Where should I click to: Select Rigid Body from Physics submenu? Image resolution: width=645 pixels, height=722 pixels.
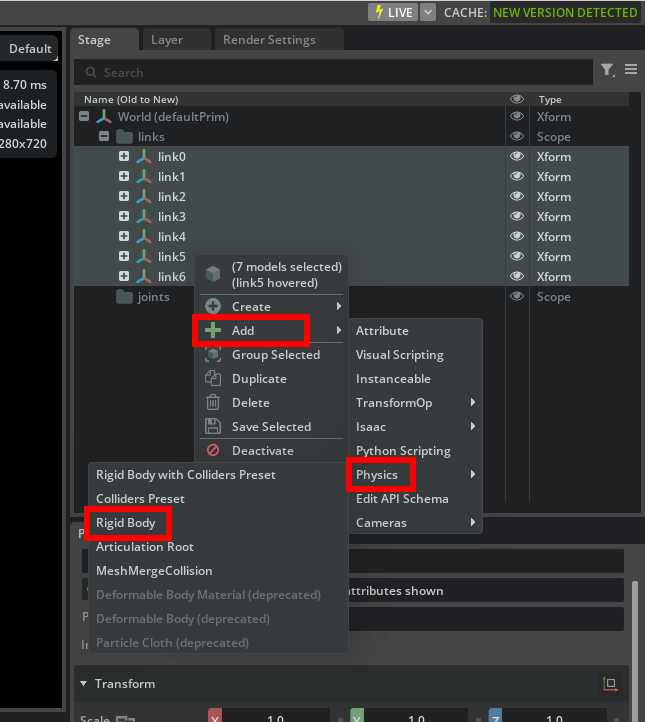click(x=124, y=523)
